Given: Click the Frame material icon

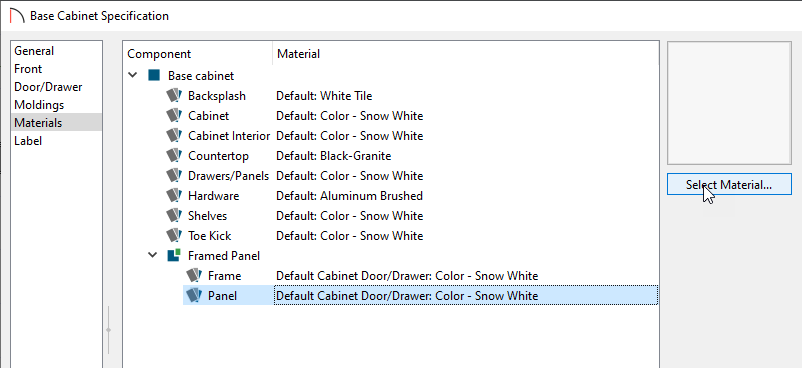Looking at the screenshot, I should [x=194, y=275].
